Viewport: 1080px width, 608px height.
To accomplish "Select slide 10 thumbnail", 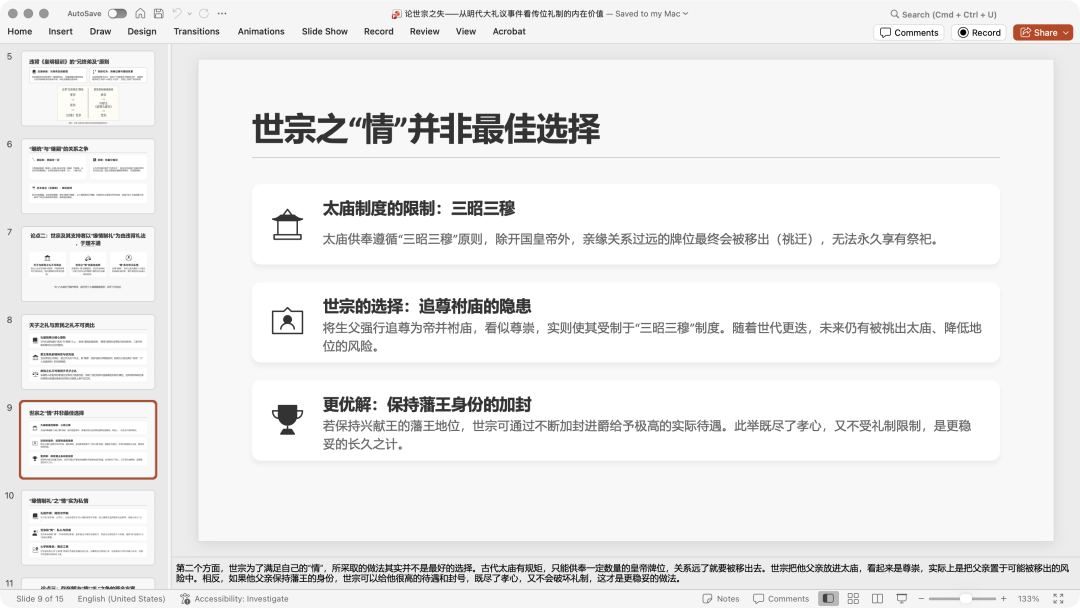I will (88, 527).
